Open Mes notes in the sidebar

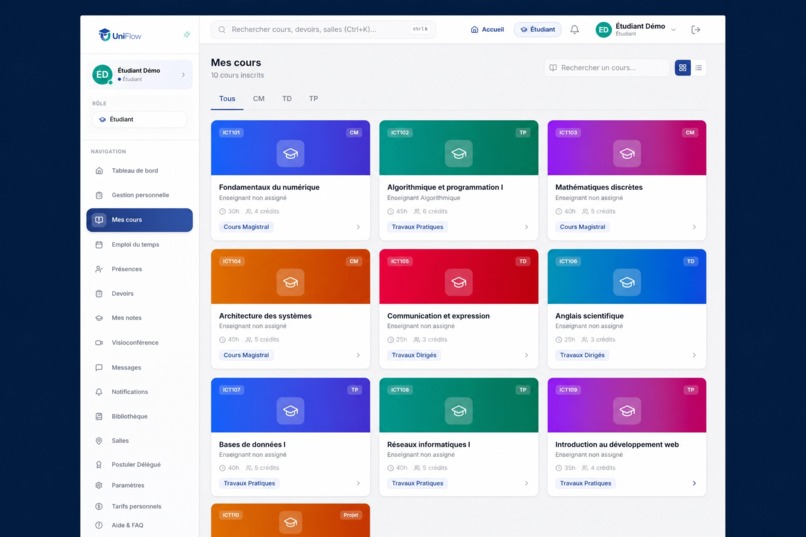pos(139,318)
